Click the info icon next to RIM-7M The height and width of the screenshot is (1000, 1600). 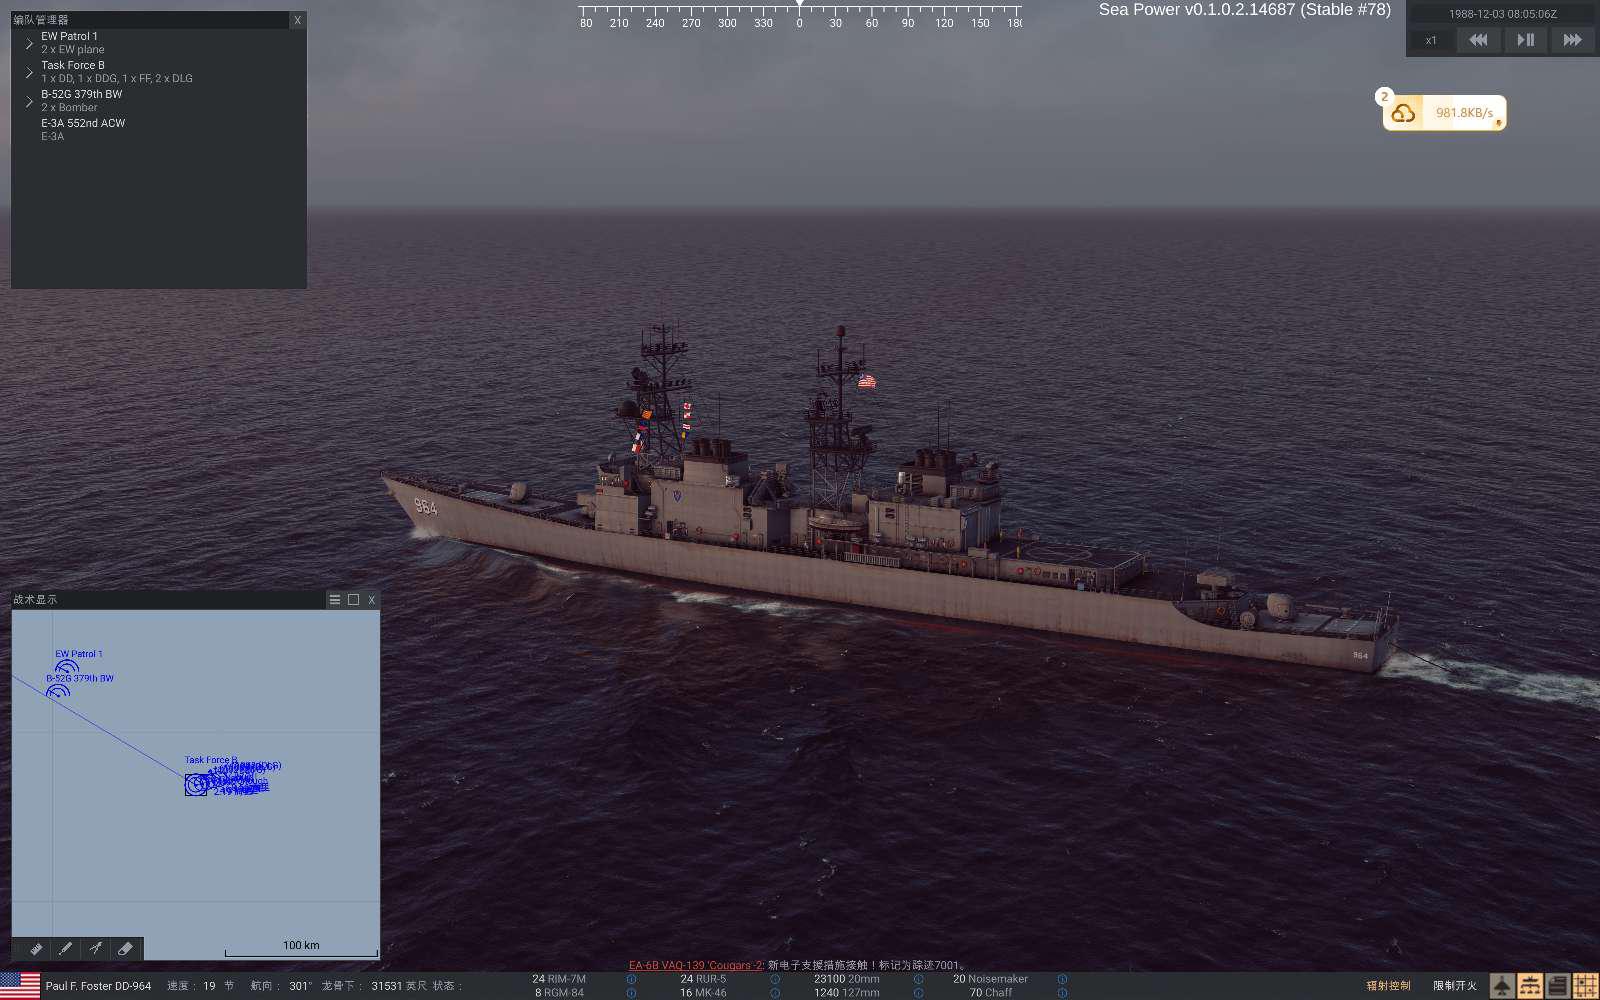[x=631, y=979]
